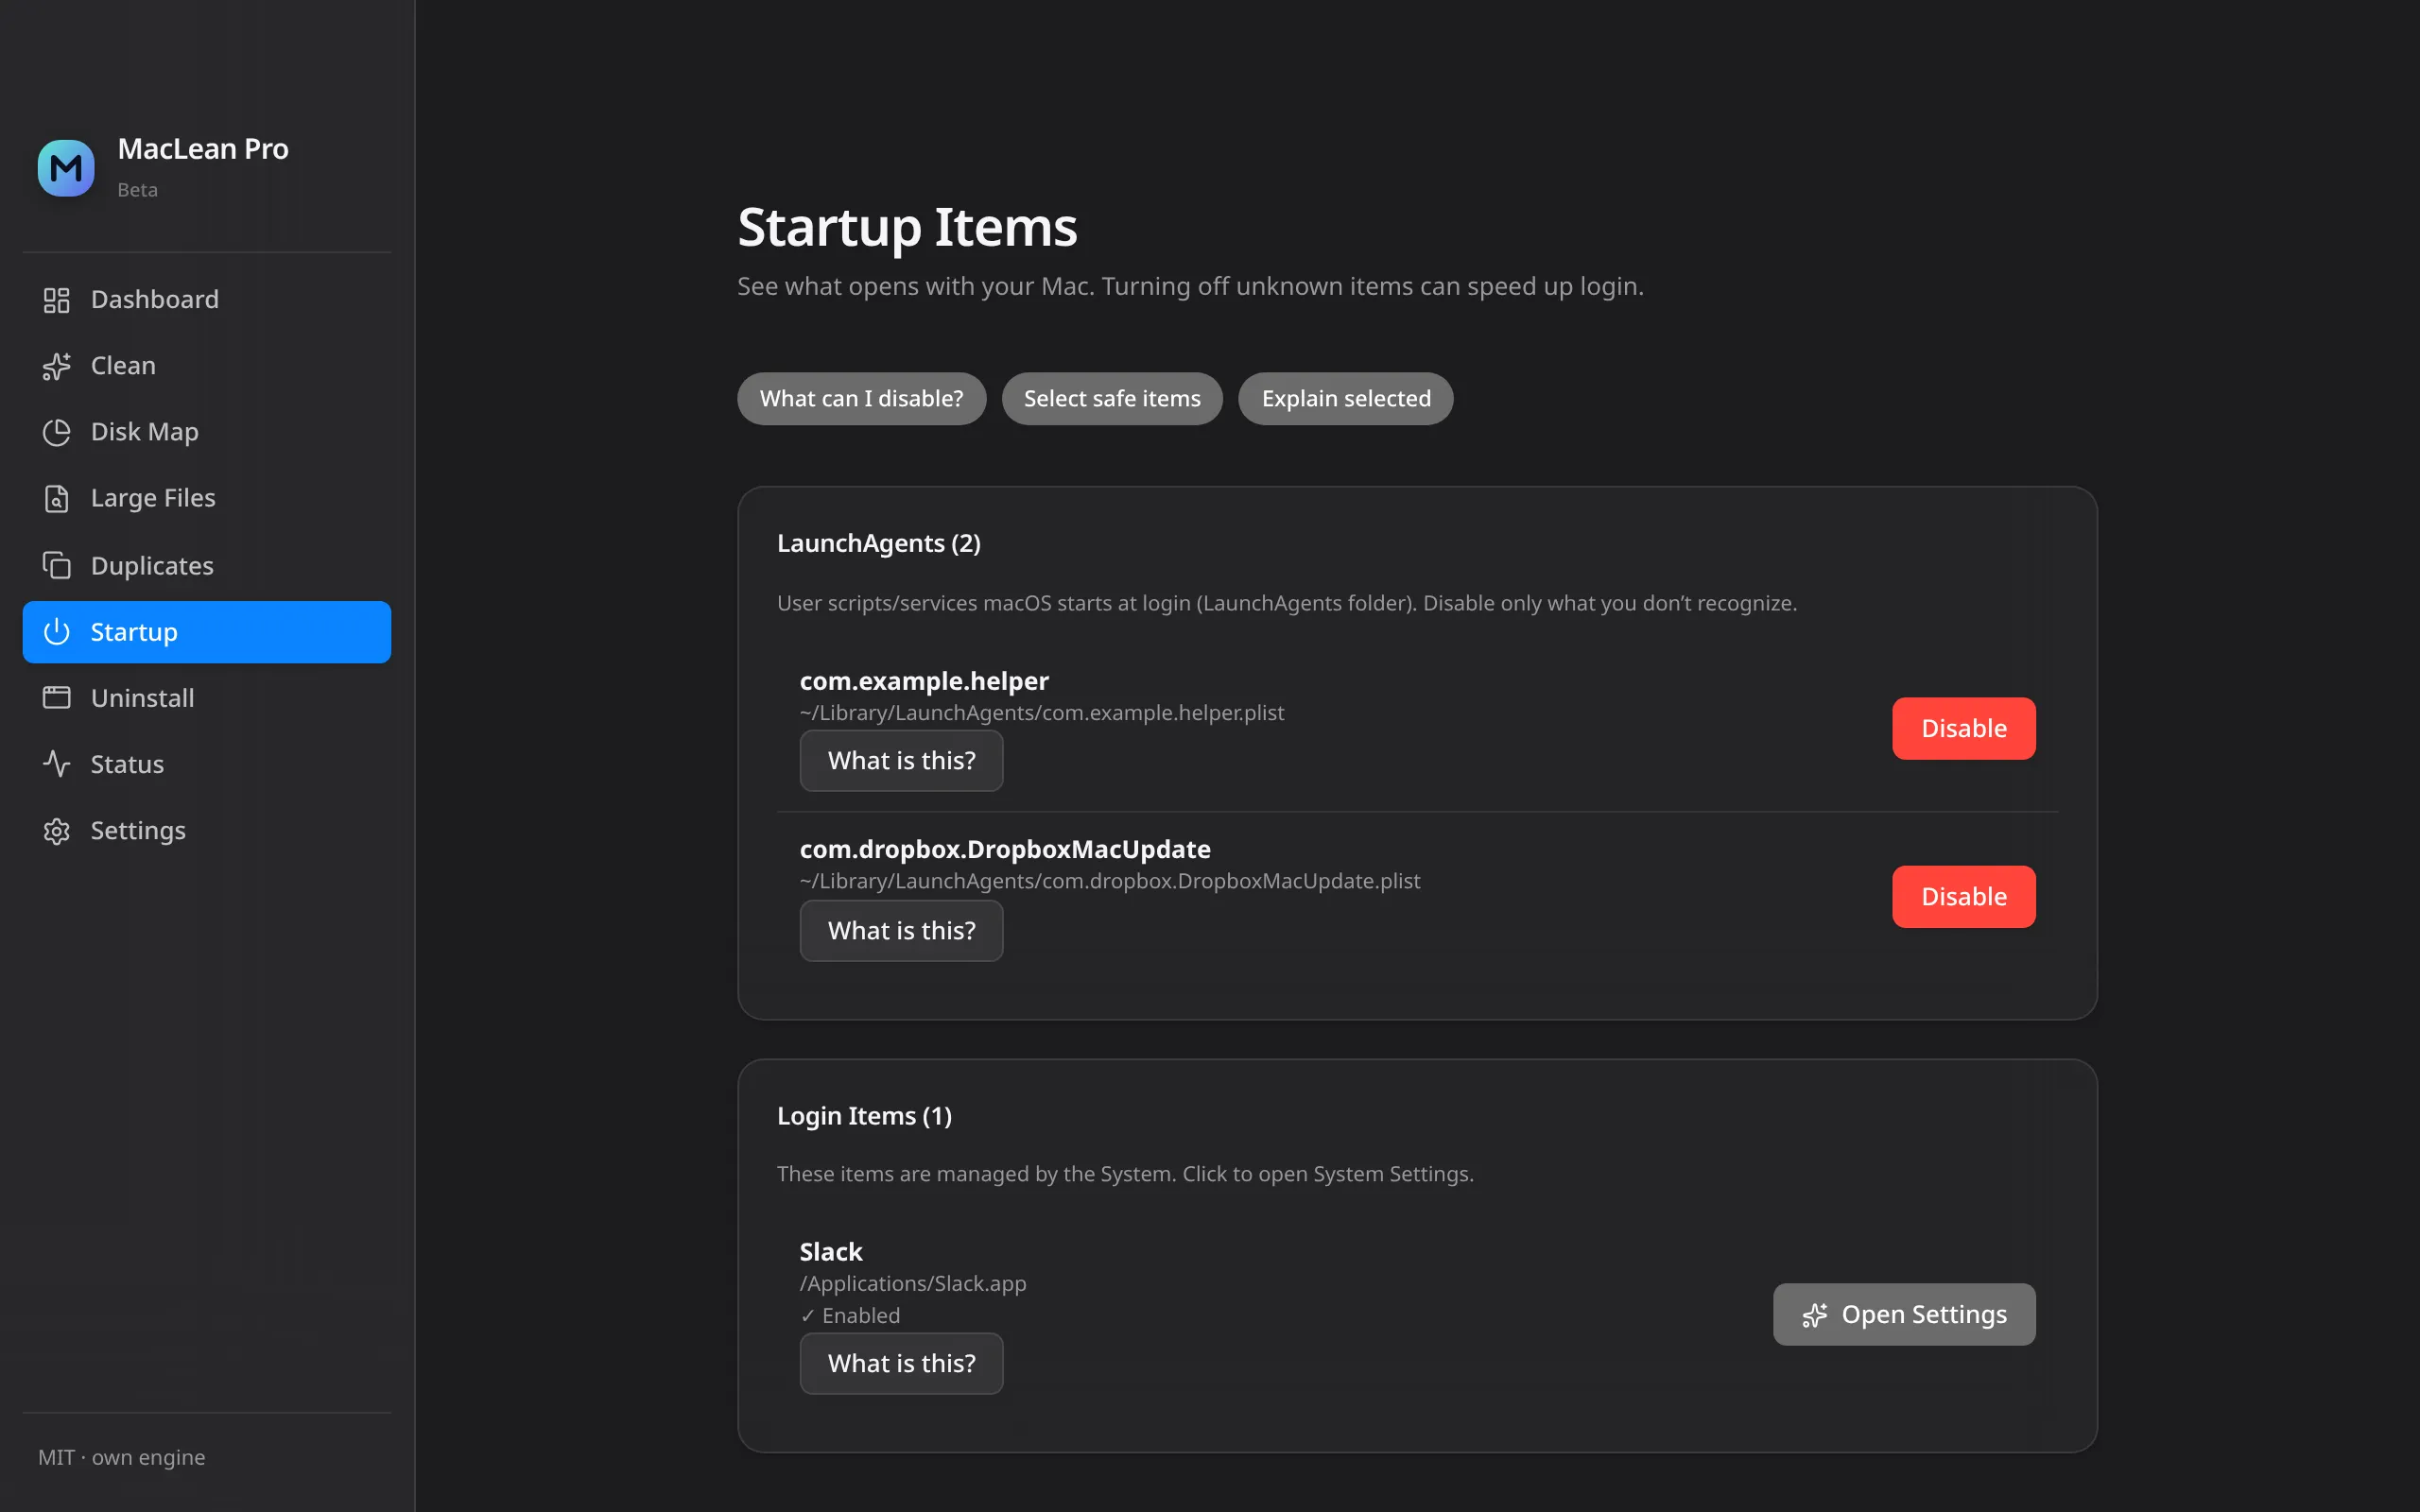The image size is (2420, 1512).
Task: Click Explain selected button
Action: click(1346, 399)
